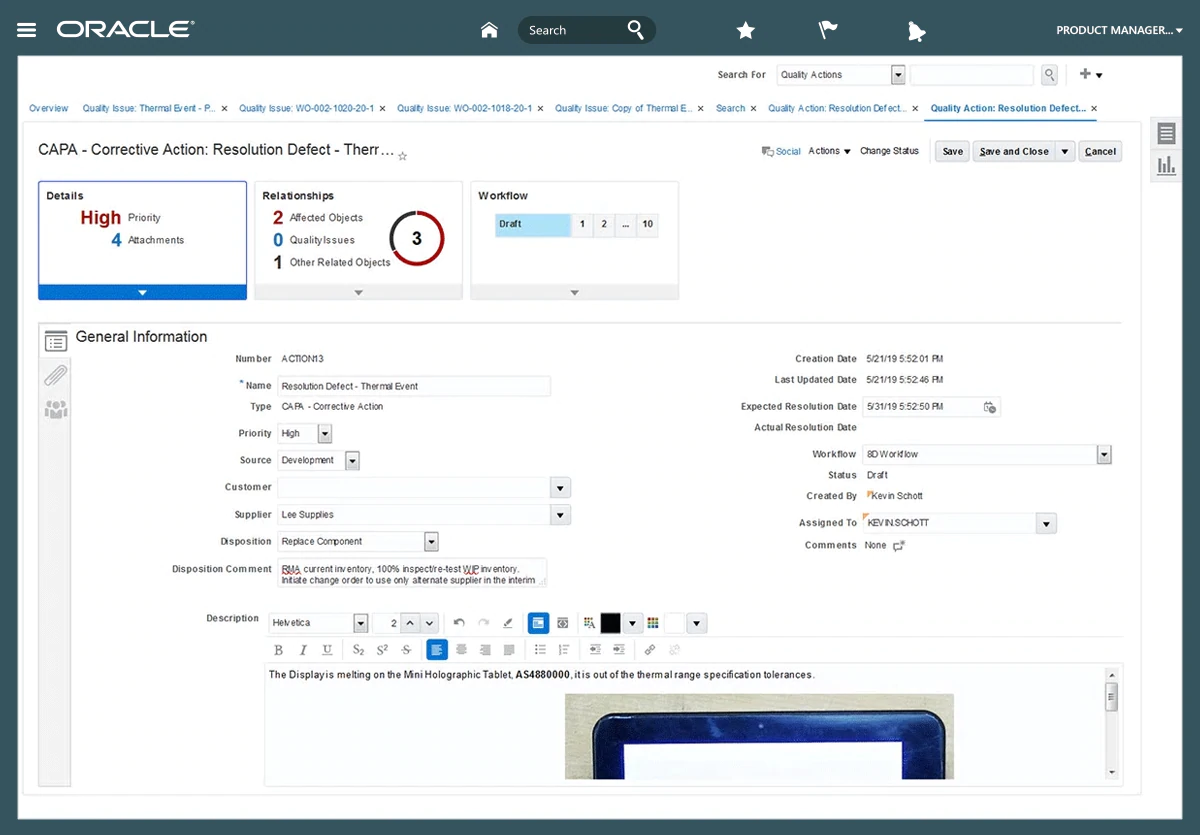The width and height of the screenshot is (1200, 835).
Task: Open the analytics bar chart panel icon
Action: click(1166, 166)
